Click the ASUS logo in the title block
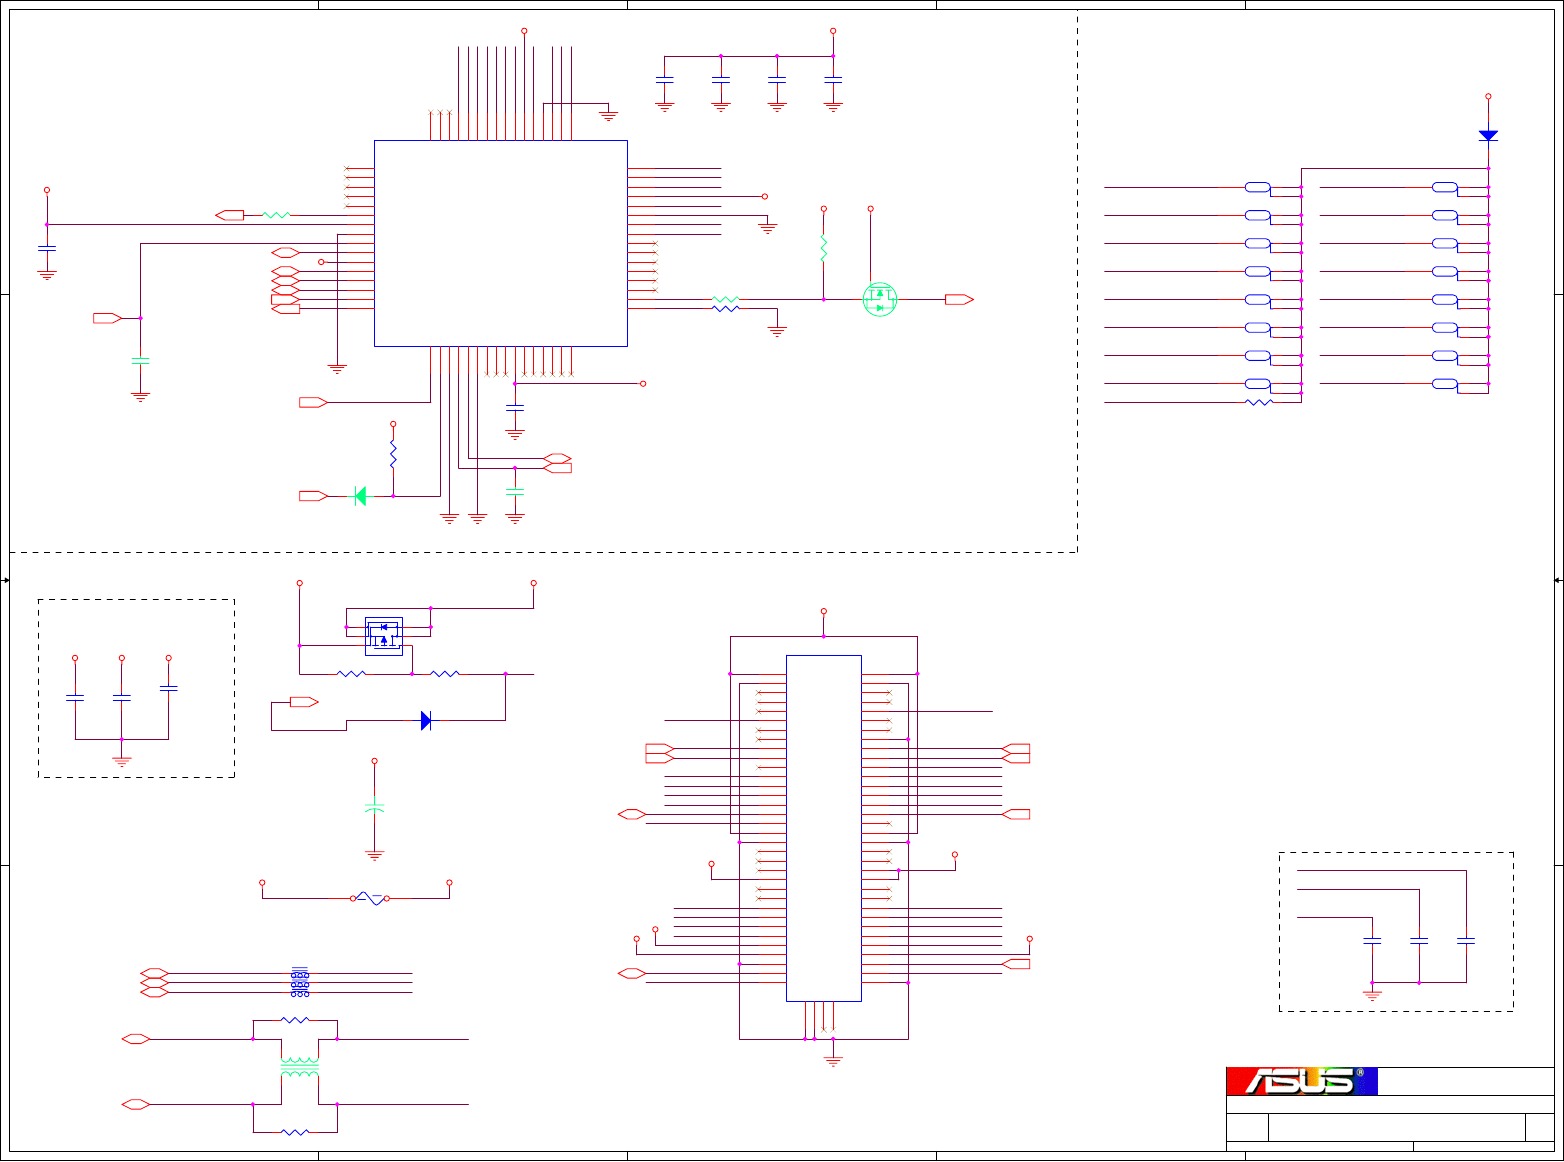The height and width of the screenshot is (1162, 1564). (x=1302, y=1081)
